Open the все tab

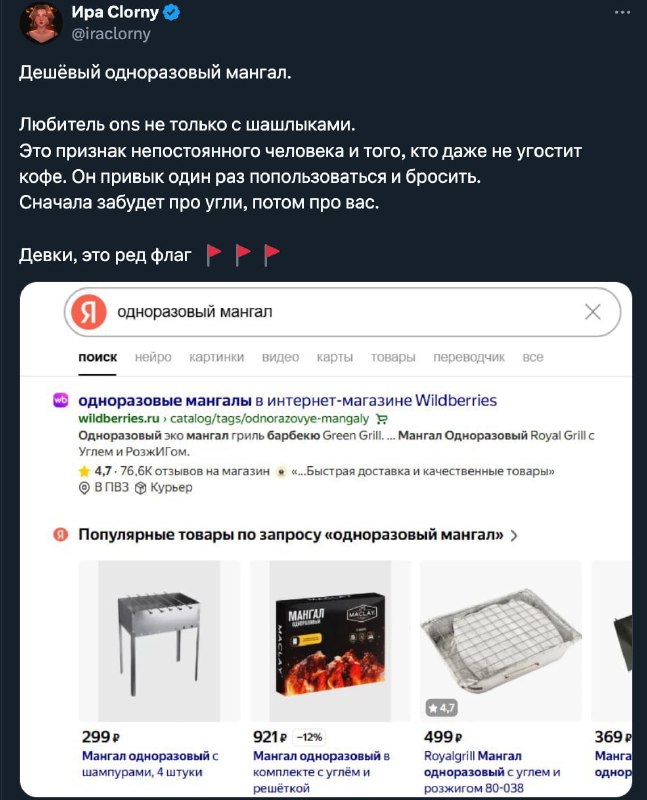pos(533,357)
